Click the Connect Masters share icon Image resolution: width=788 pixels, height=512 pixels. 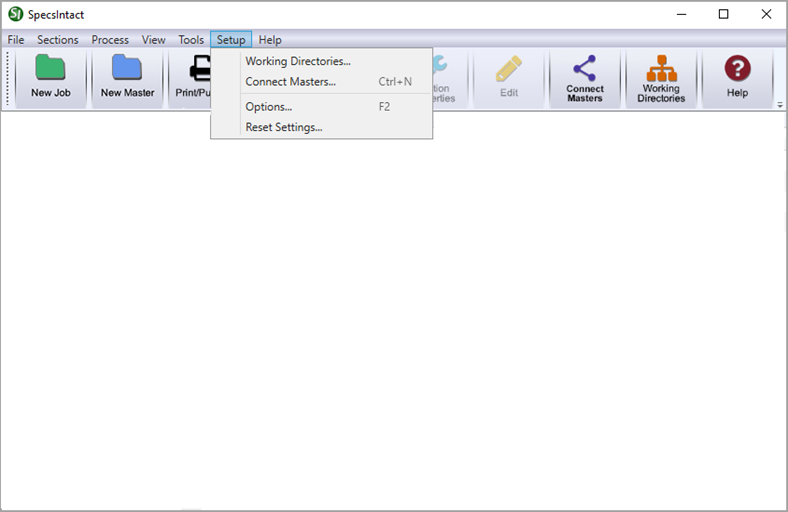584,68
